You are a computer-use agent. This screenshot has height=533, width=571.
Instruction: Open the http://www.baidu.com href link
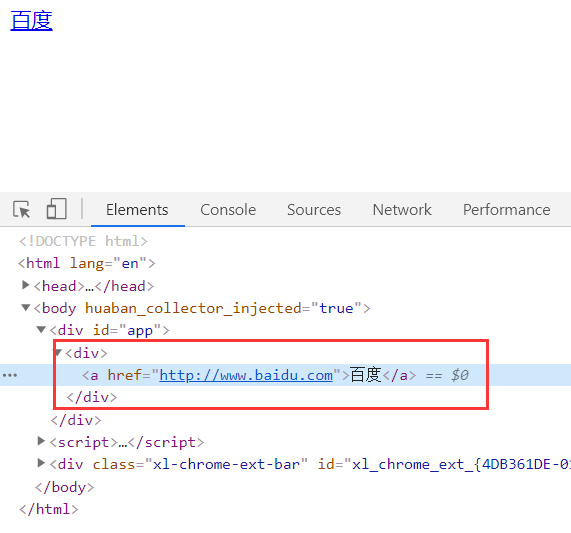[x=246, y=375]
